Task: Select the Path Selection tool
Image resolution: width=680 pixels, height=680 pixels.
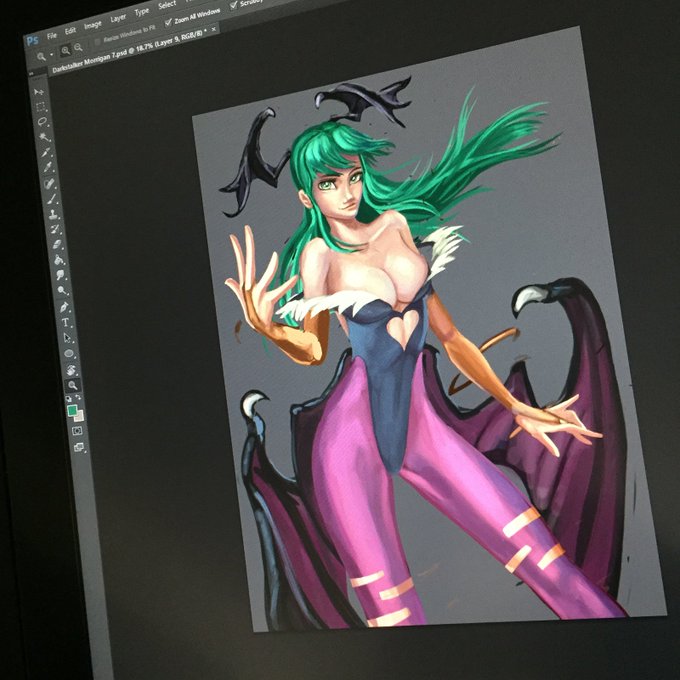Action: click(x=68, y=338)
